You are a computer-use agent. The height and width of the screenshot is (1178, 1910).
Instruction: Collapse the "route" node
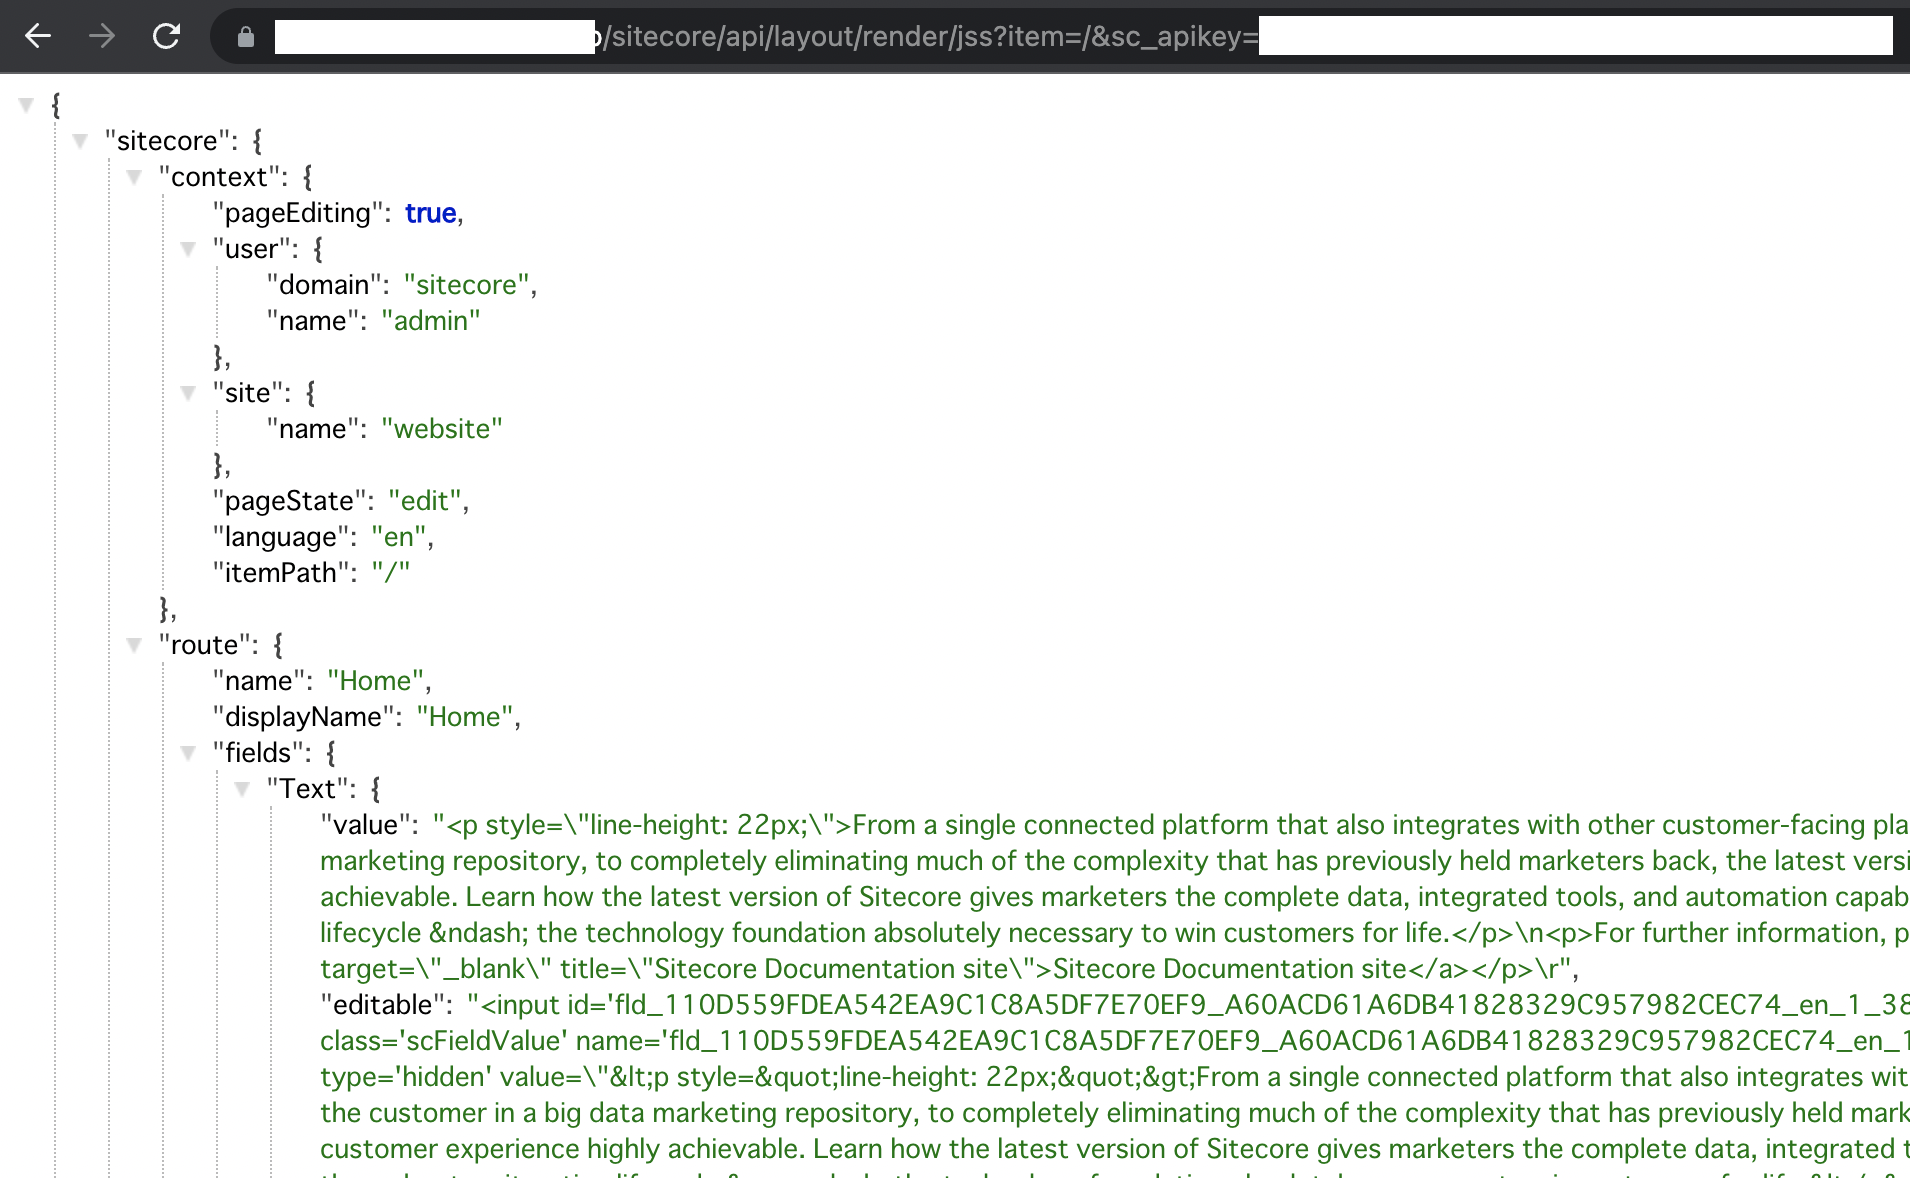134,645
